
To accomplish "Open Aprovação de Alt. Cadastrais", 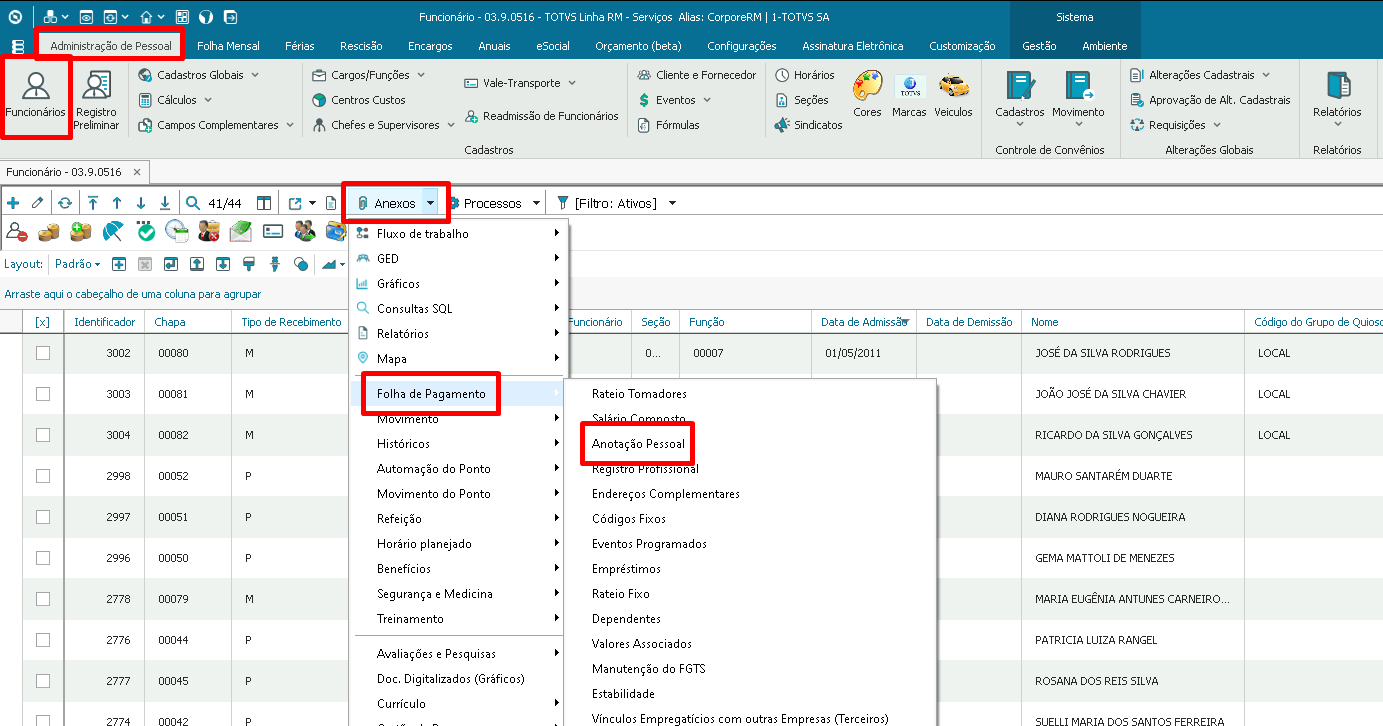I will click(x=1210, y=100).
